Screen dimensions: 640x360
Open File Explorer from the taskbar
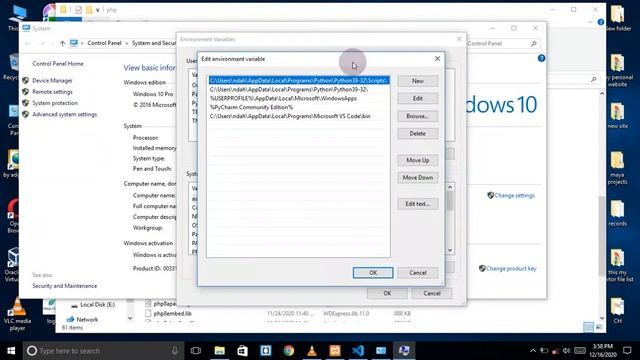[220, 351]
